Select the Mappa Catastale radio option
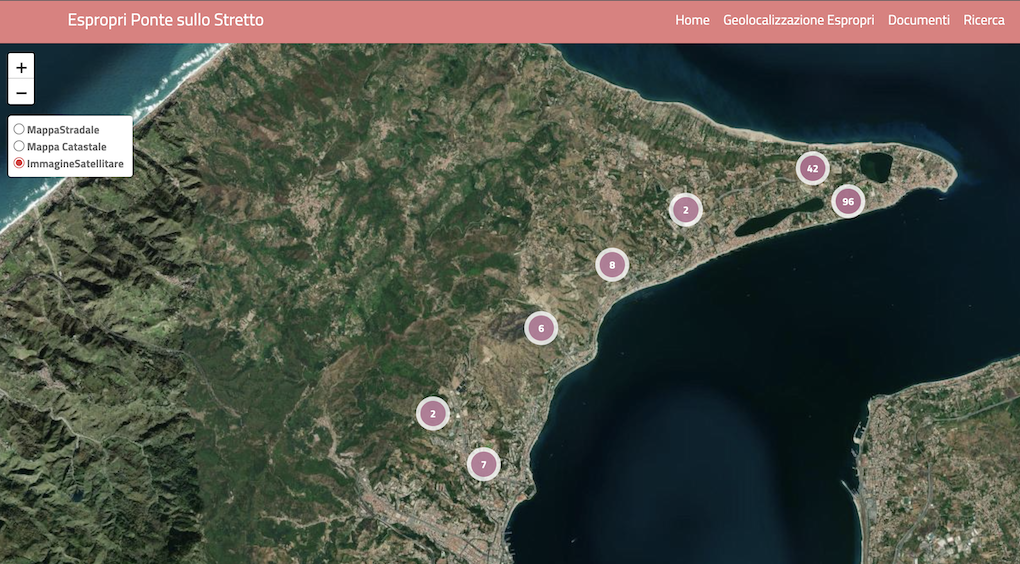This screenshot has height=564, width=1020. [x=19, y=146]
